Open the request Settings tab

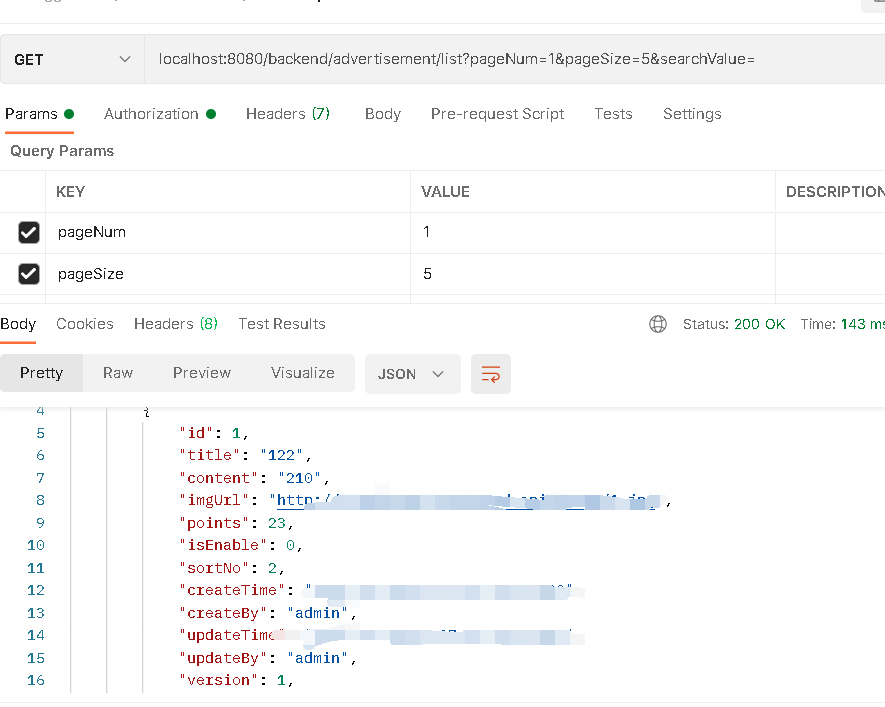[692, 114]
